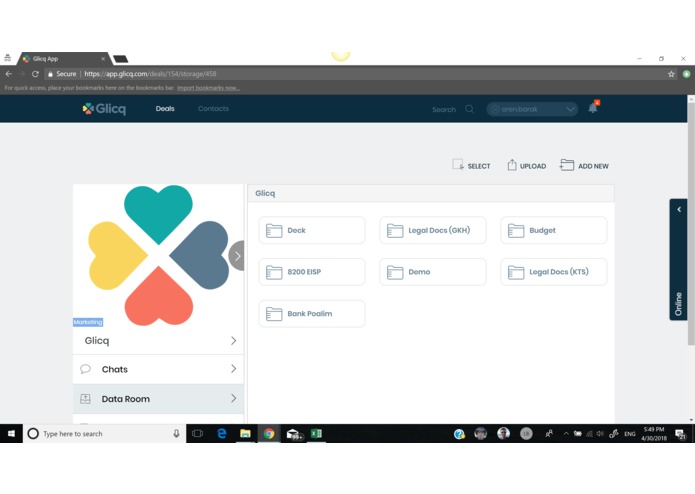695x494 pixels.
Task: Click the volume tray icon
Action: coord(600,434)
